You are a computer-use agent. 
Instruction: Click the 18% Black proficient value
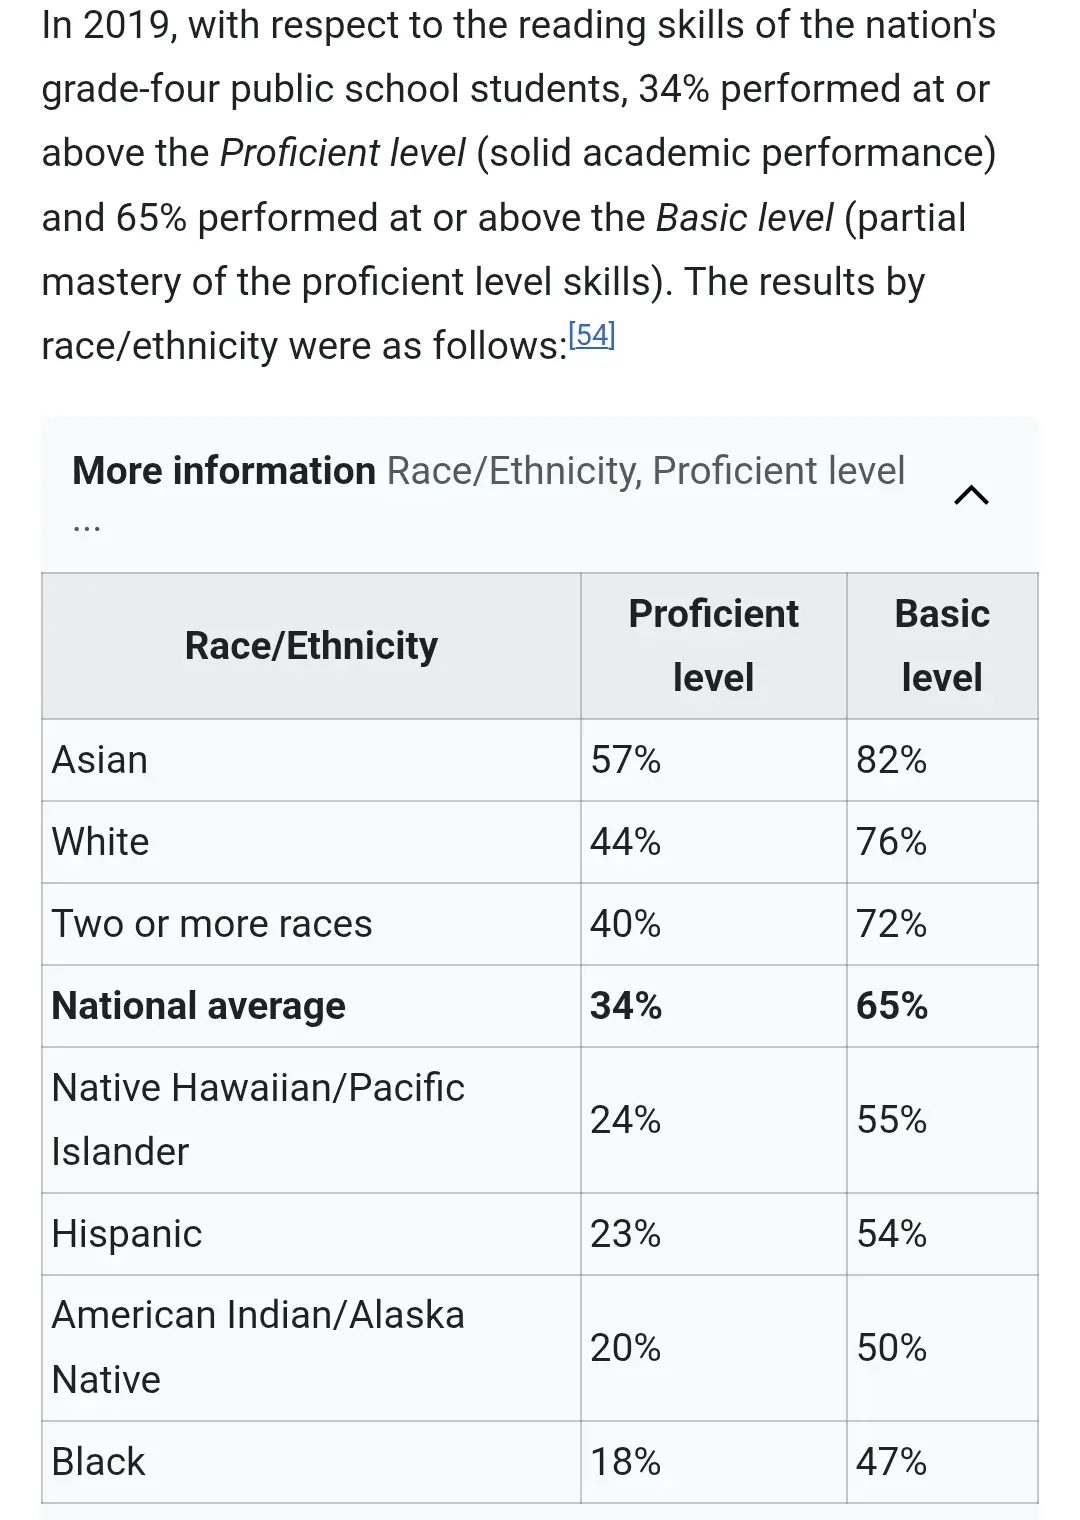coord(626,1462)
